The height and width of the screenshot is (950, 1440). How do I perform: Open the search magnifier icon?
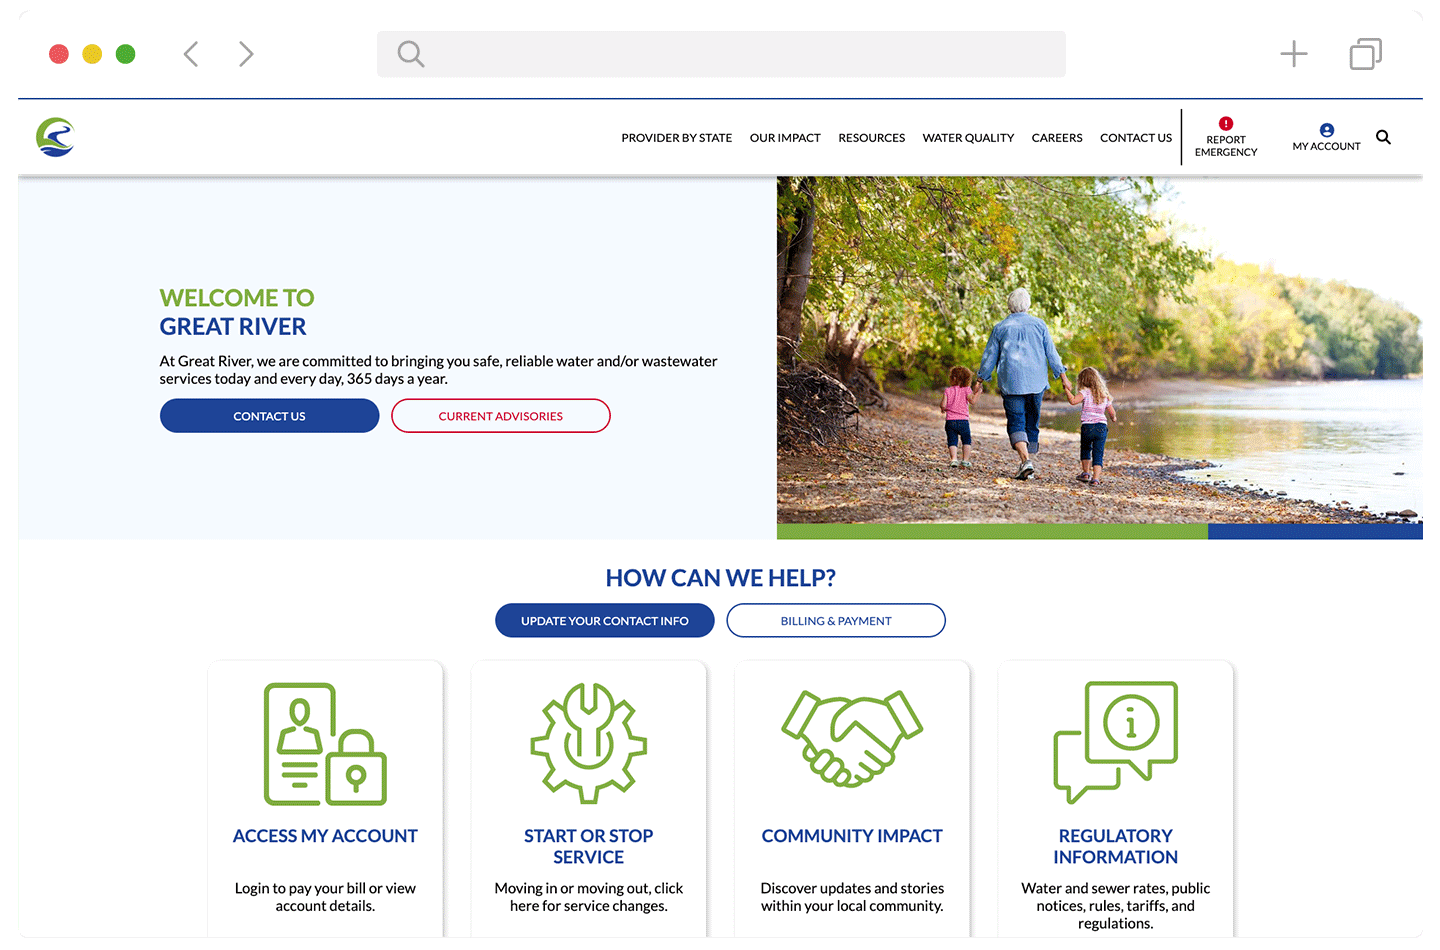(1383, 137)
